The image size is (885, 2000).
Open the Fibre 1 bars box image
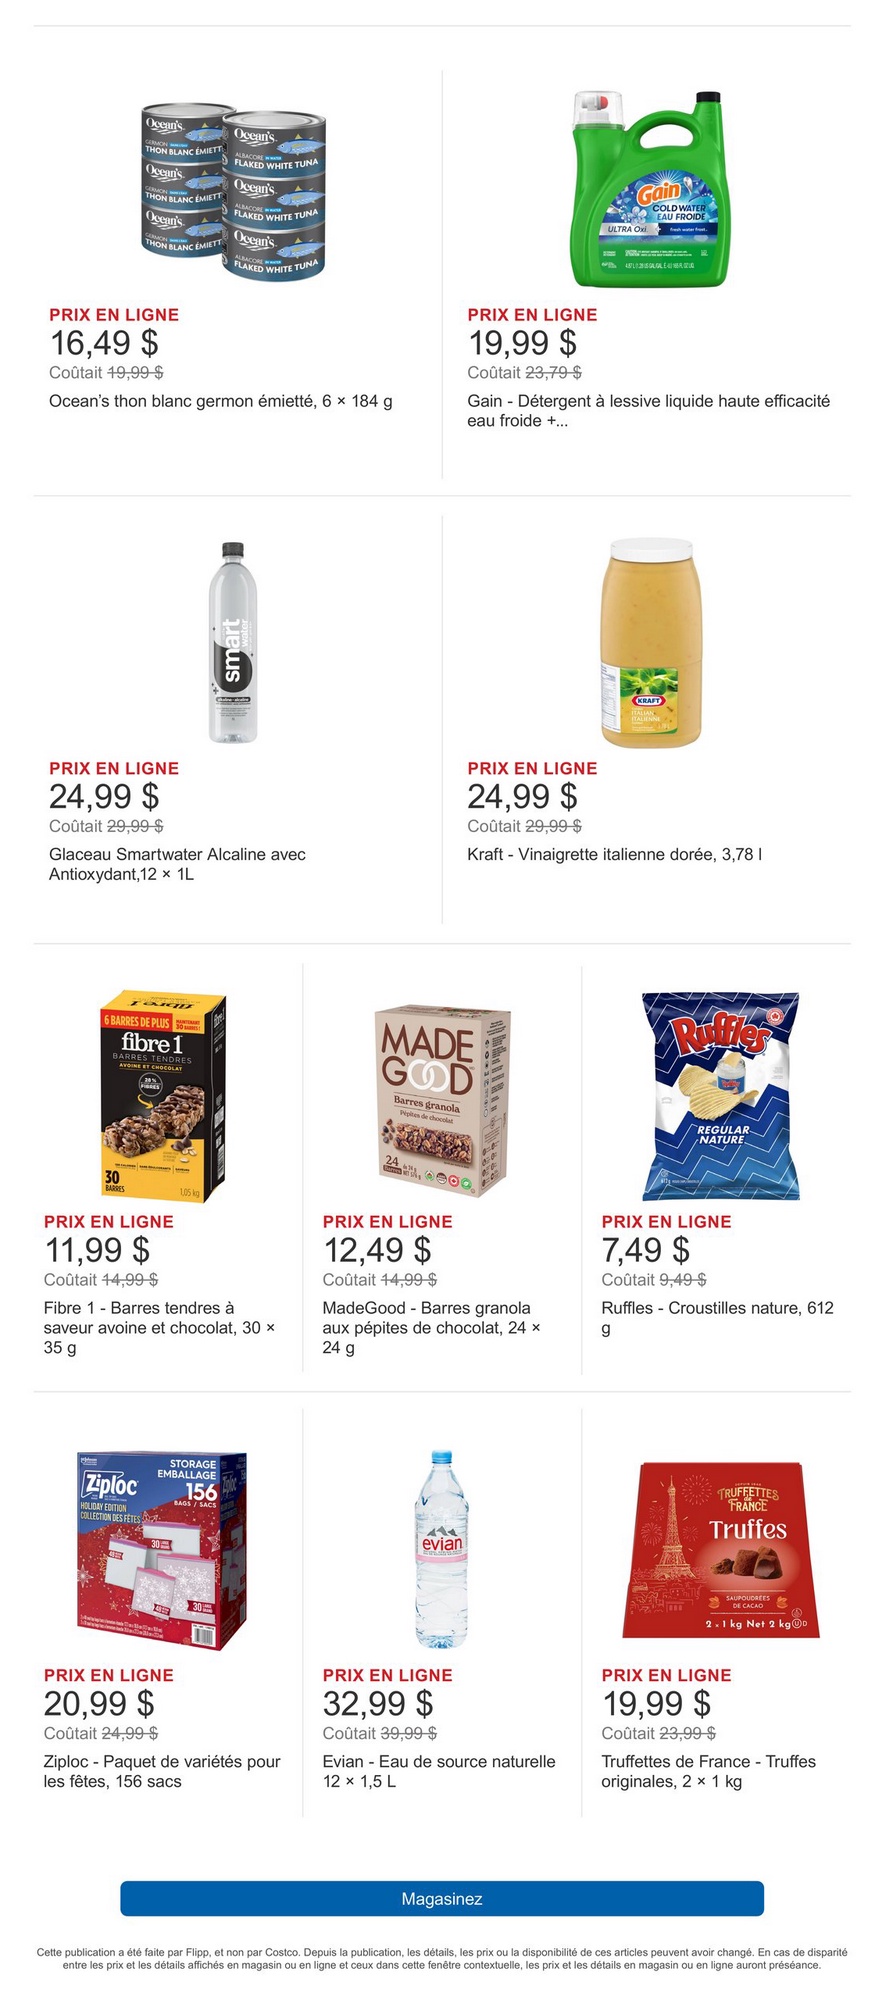[163, 1096]
